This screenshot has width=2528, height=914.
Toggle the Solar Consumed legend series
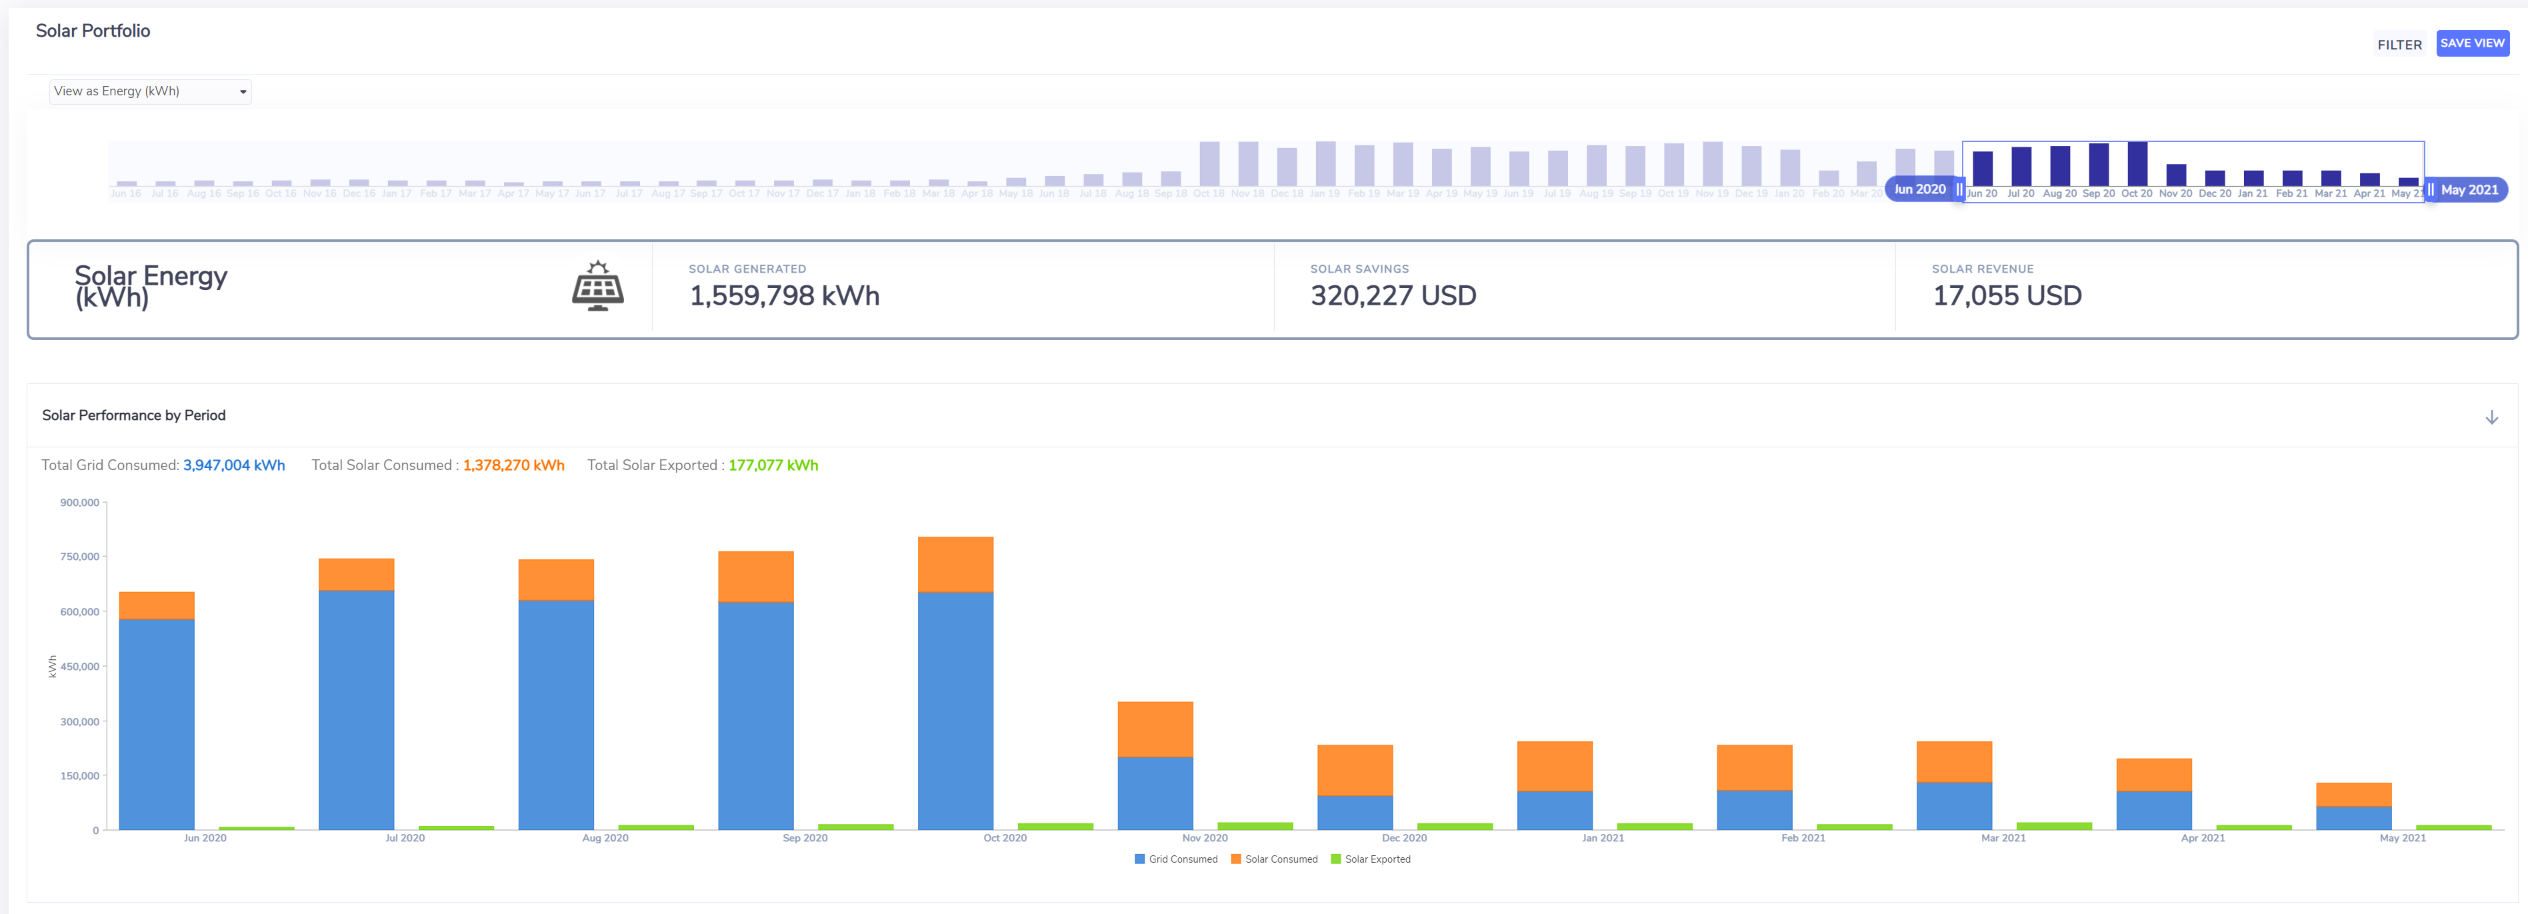[1274, 859]
